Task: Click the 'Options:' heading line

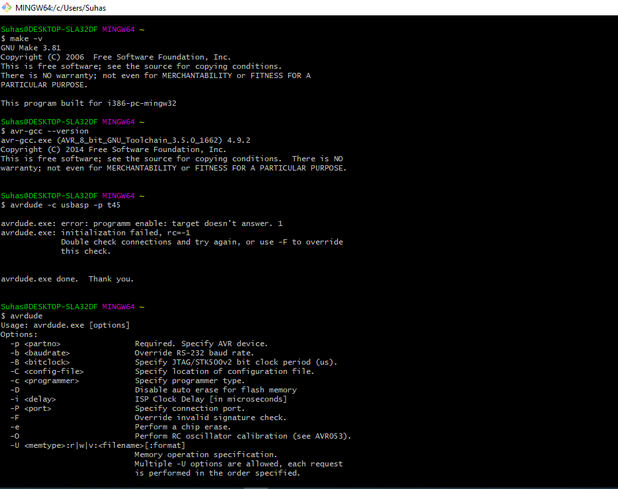Action: (x=19, y=335)
